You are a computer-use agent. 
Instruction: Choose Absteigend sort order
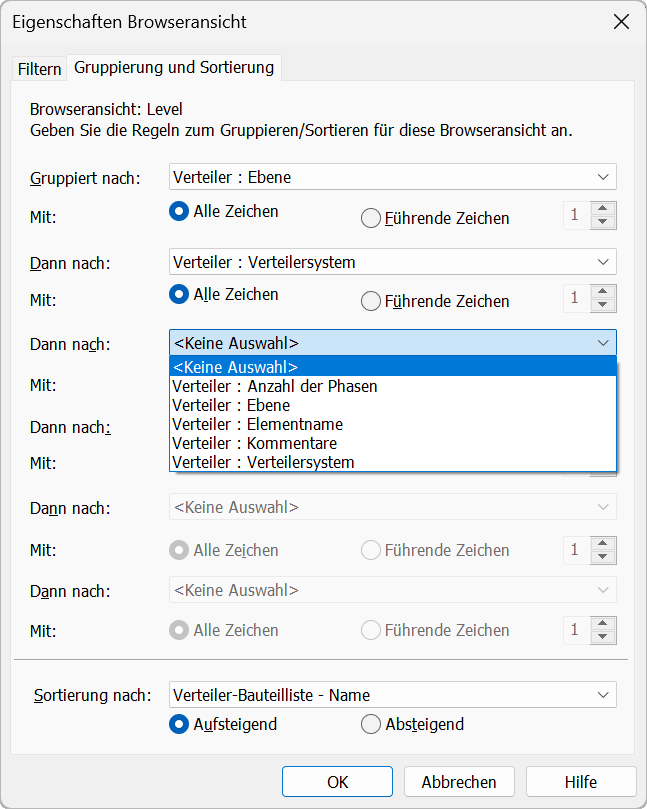coord(371,724)
